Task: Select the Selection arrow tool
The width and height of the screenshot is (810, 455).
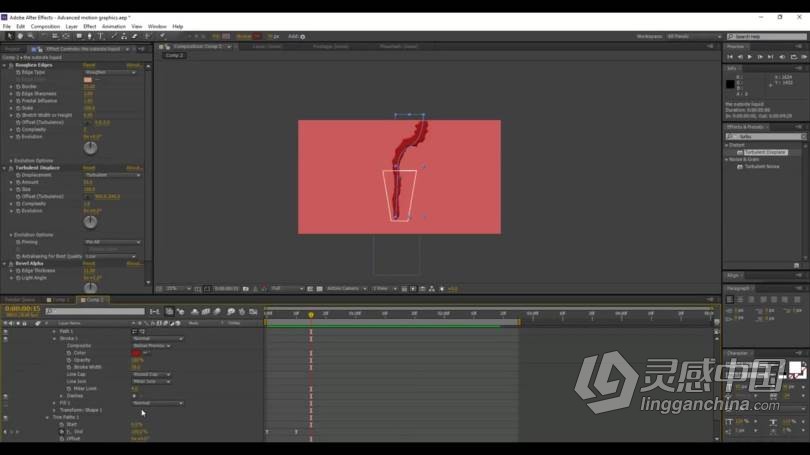Action: coord(8,36)
